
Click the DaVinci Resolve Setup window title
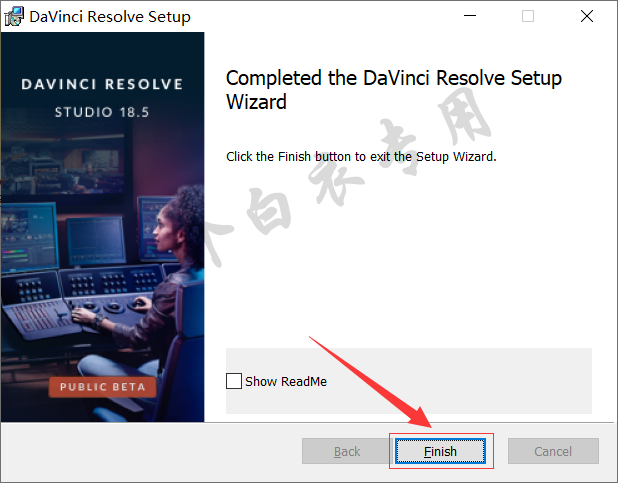[x=110, y=17]
